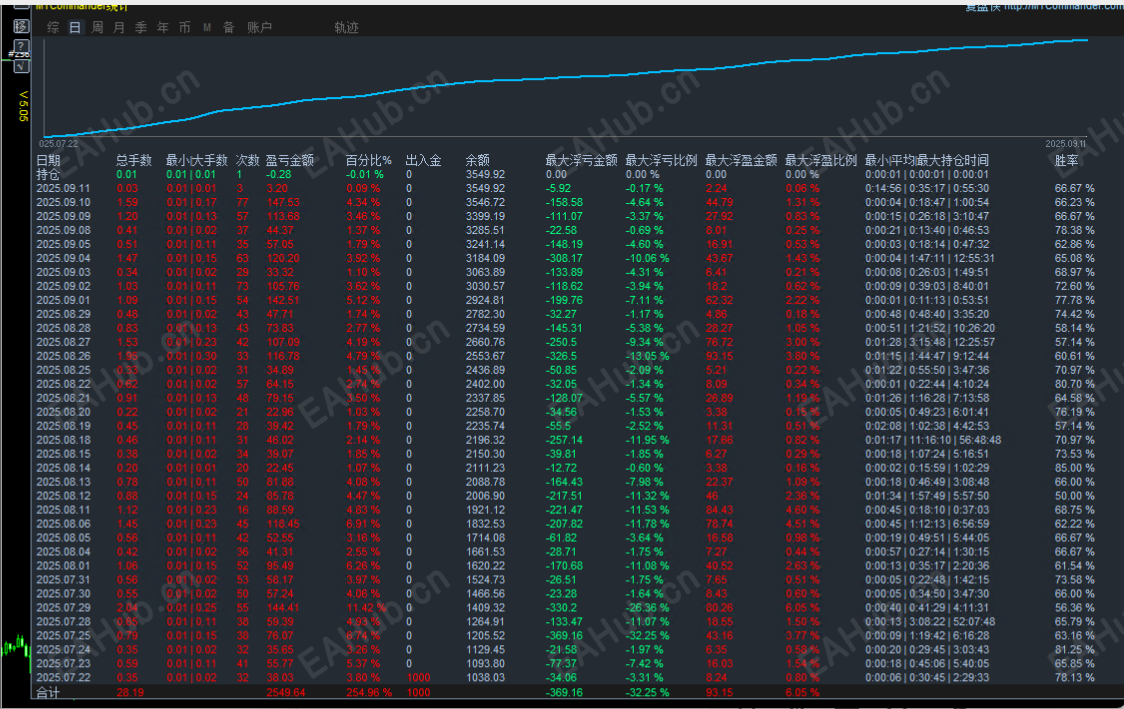Click win rate 80.70 % for 2025.08.22
Screen dimensions: 1124x709
pos(1075,384)
